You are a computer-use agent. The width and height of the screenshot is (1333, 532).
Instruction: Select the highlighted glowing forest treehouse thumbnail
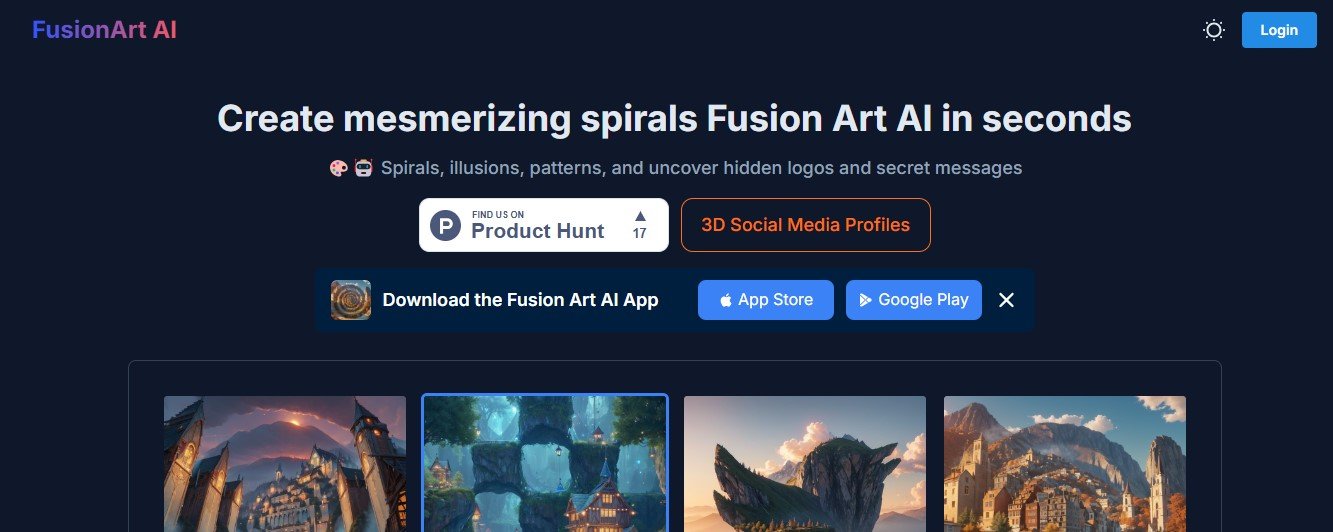point(545,463)
